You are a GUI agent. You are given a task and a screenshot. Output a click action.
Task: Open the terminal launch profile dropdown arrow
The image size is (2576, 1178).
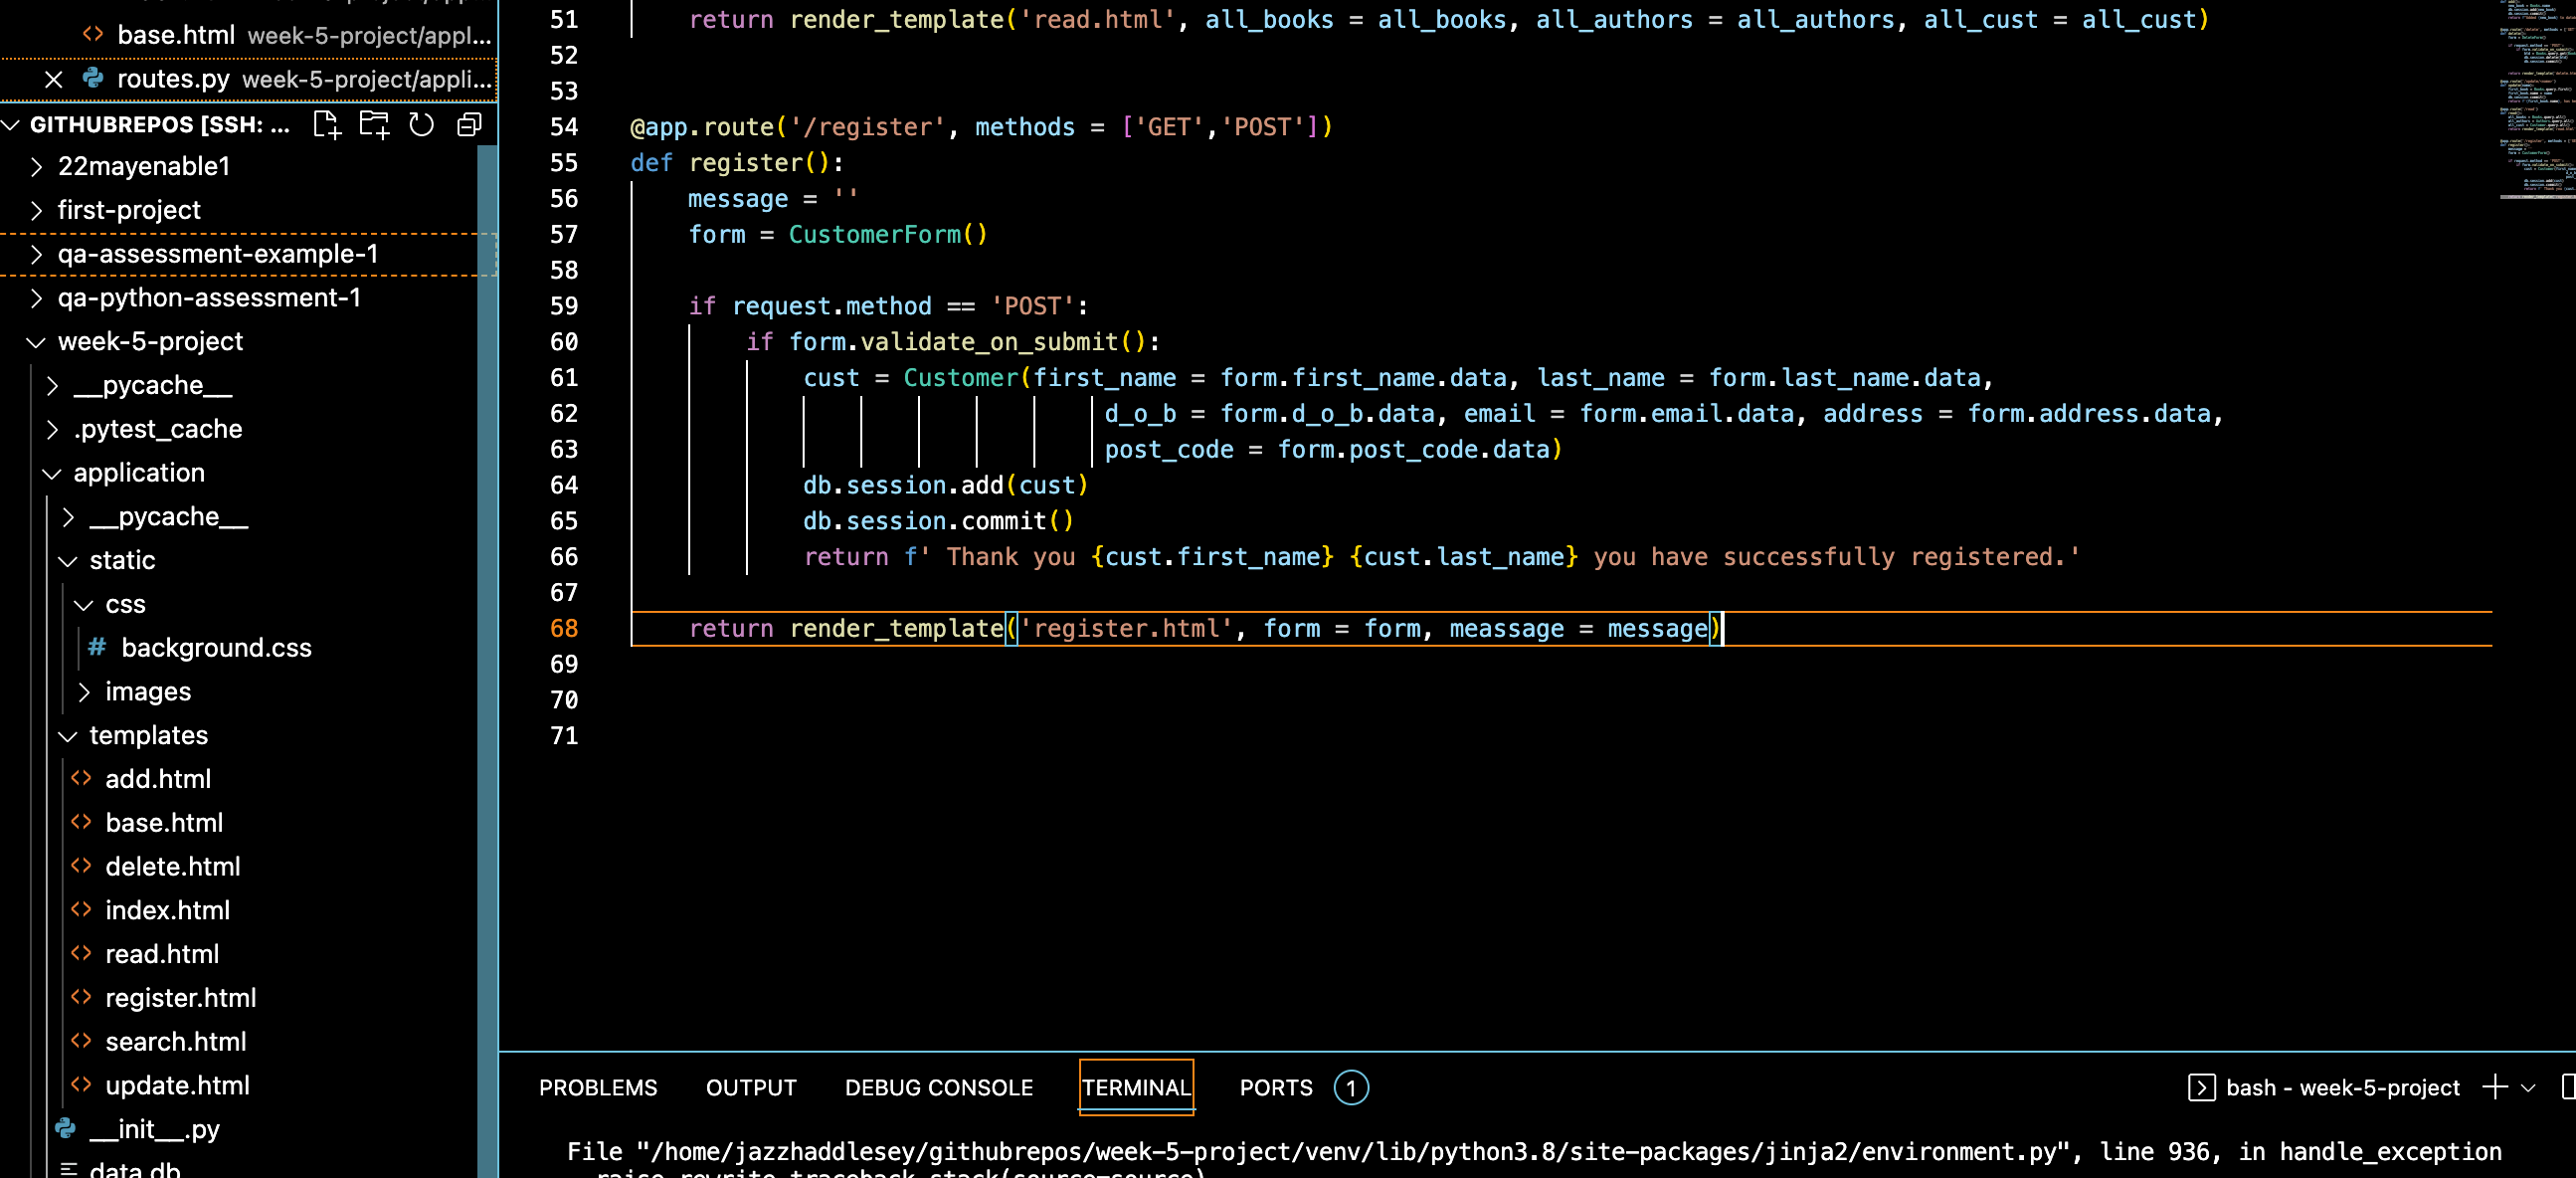coord(2529,1087)
